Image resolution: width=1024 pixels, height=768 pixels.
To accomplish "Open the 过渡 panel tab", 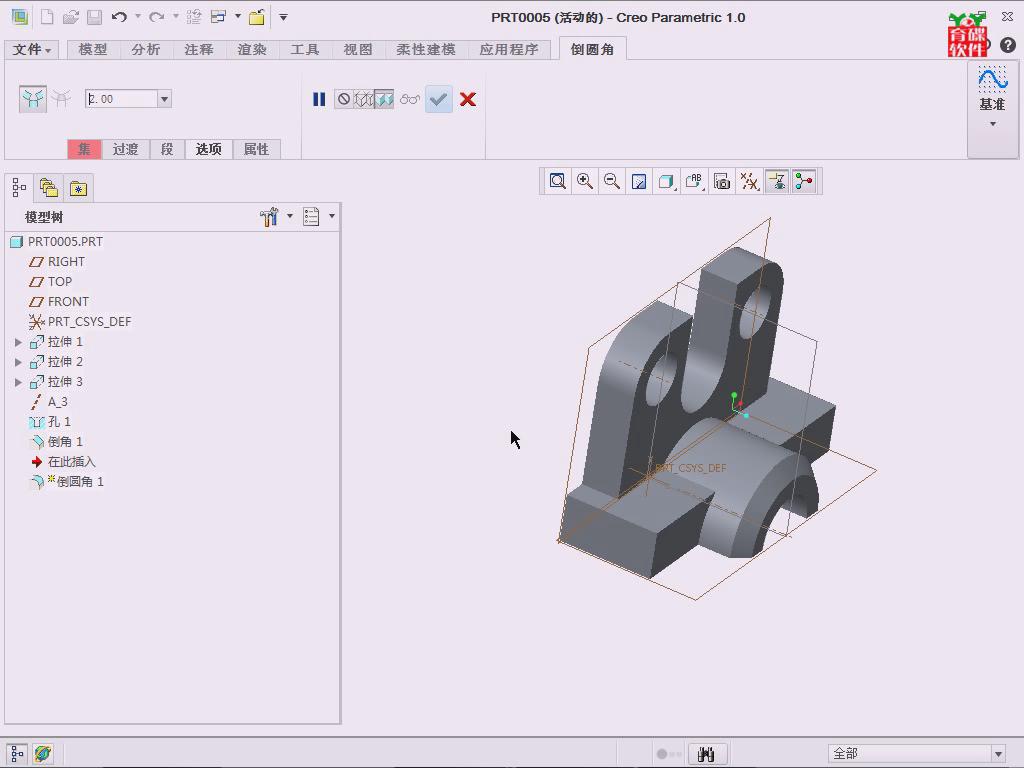I will 125,149.
